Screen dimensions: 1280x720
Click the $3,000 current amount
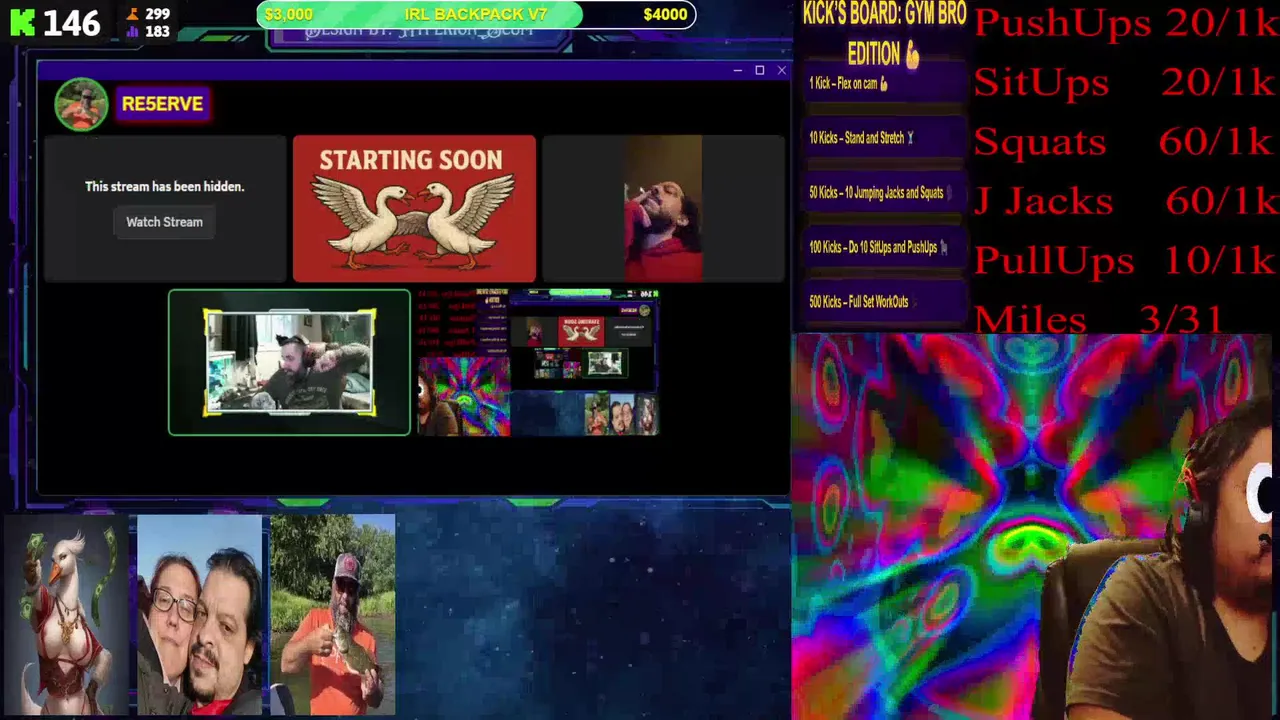[289, 14]
